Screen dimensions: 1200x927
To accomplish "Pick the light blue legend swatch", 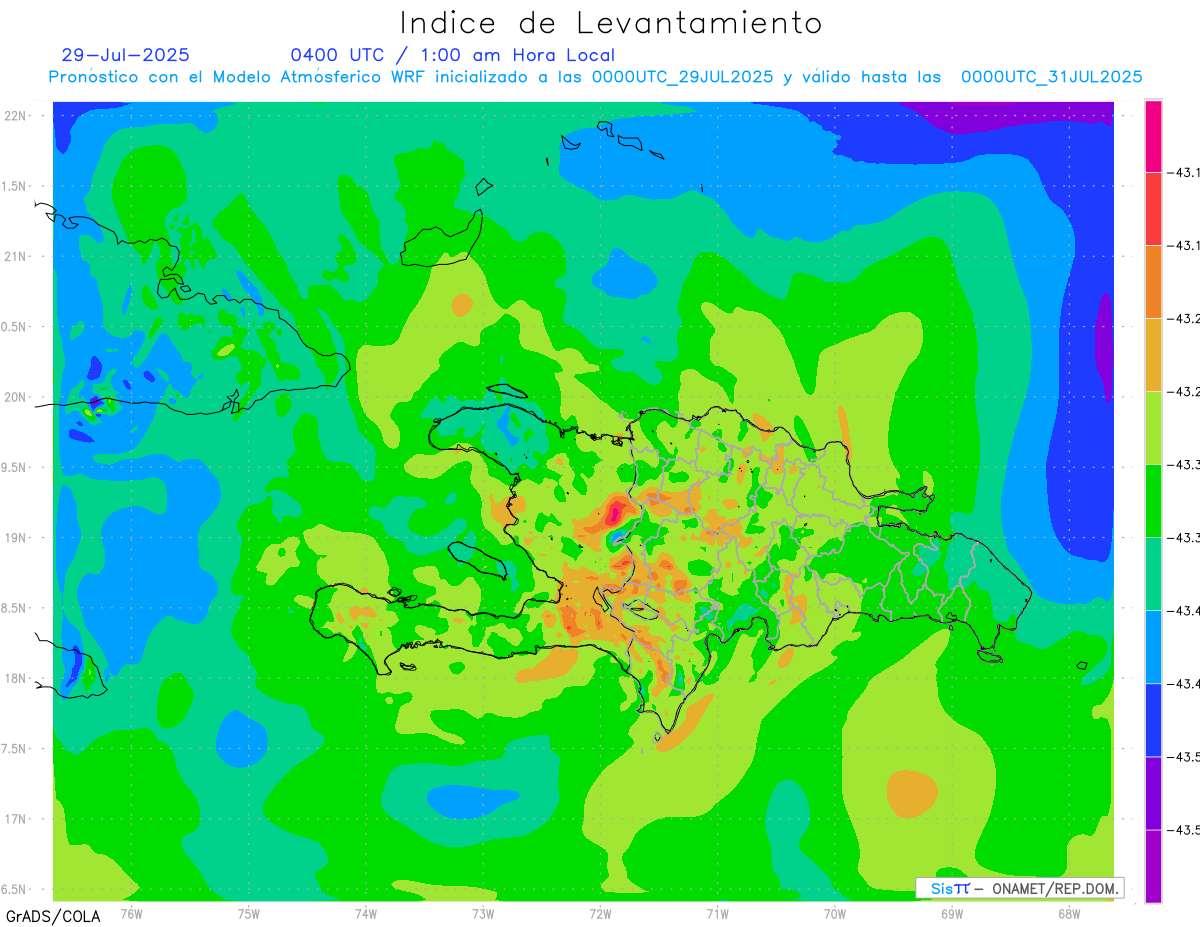I will [1153, 647].
